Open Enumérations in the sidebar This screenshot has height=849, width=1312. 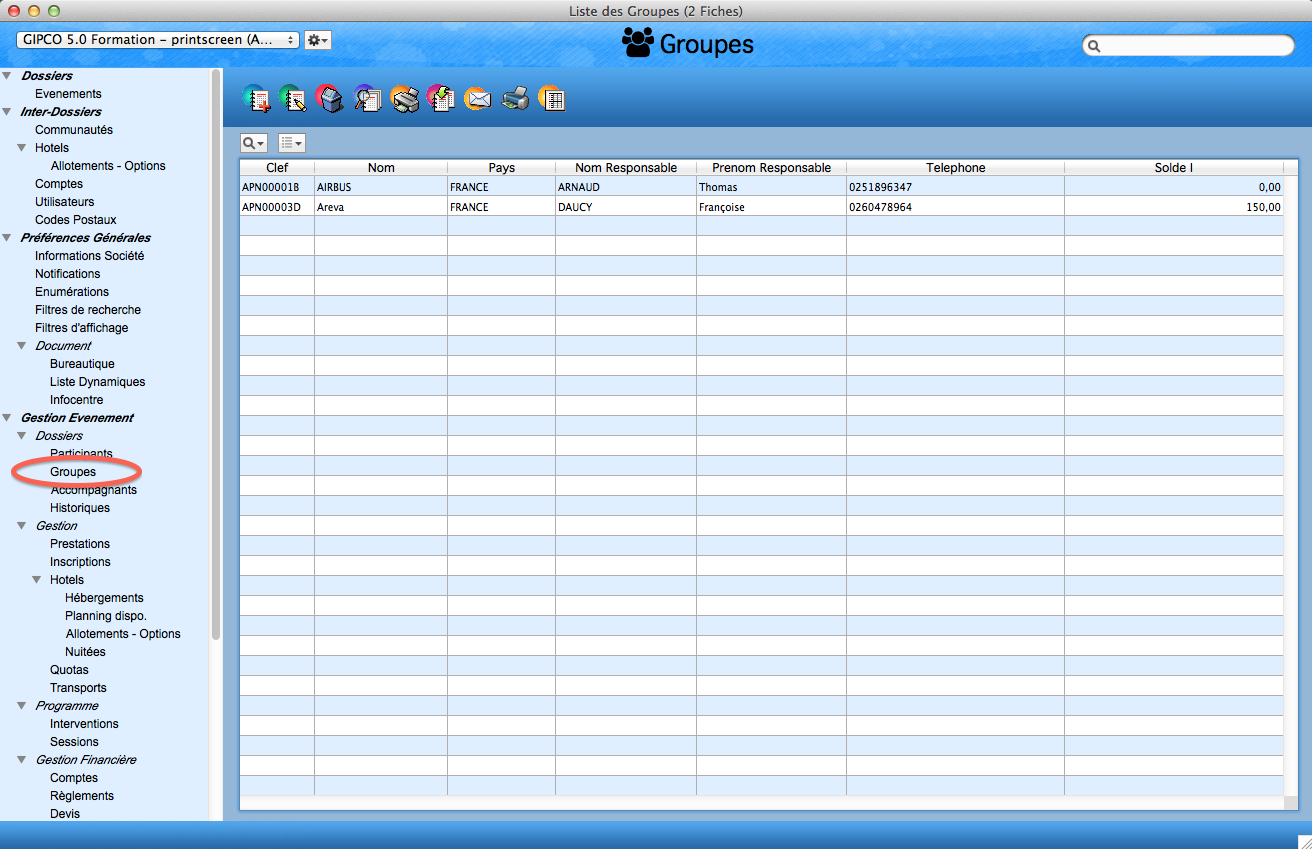click(72, 292)
